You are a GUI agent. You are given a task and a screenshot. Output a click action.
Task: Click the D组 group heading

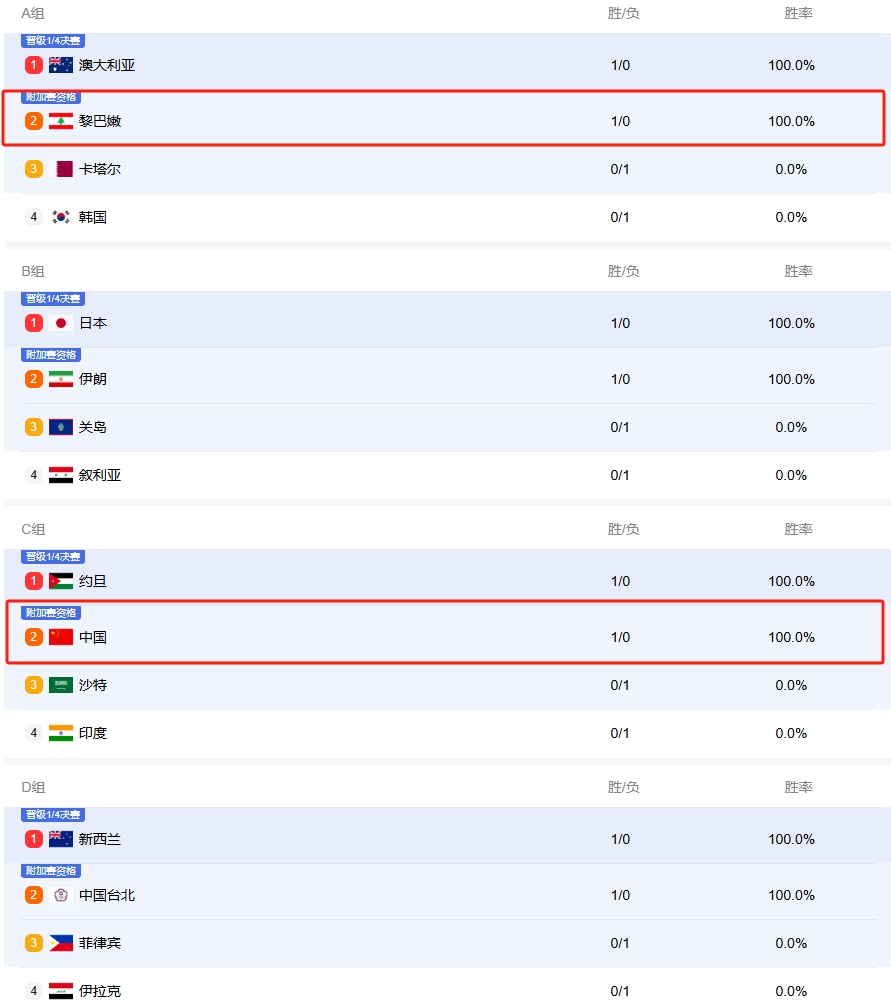[33, 787]
